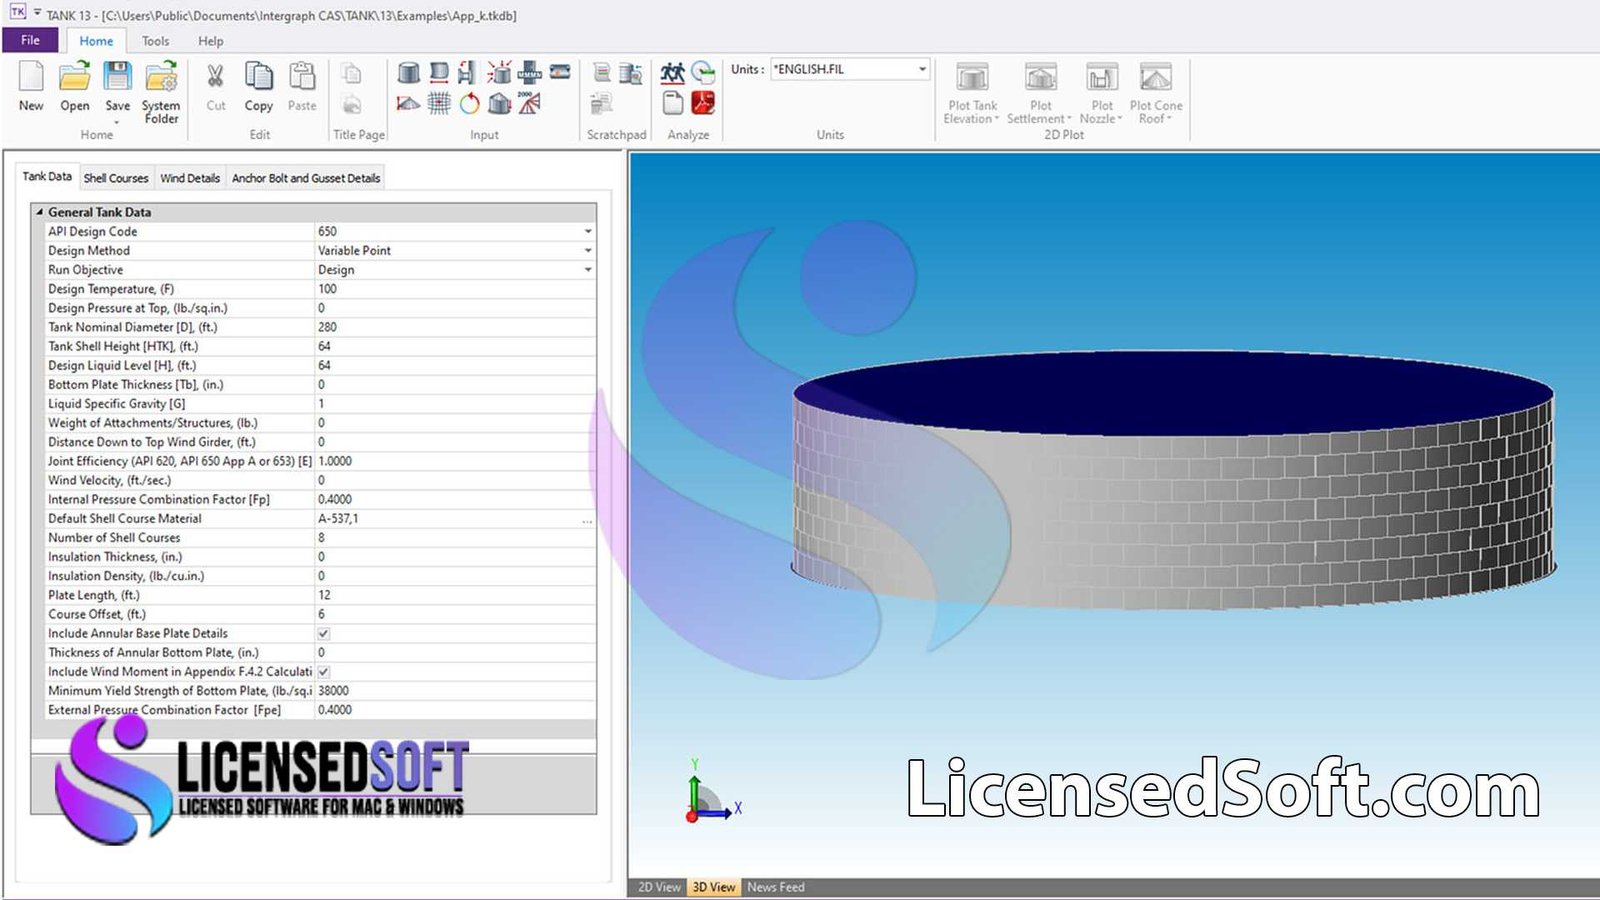Click the tank with red radiating lines icon

point(499,73)
